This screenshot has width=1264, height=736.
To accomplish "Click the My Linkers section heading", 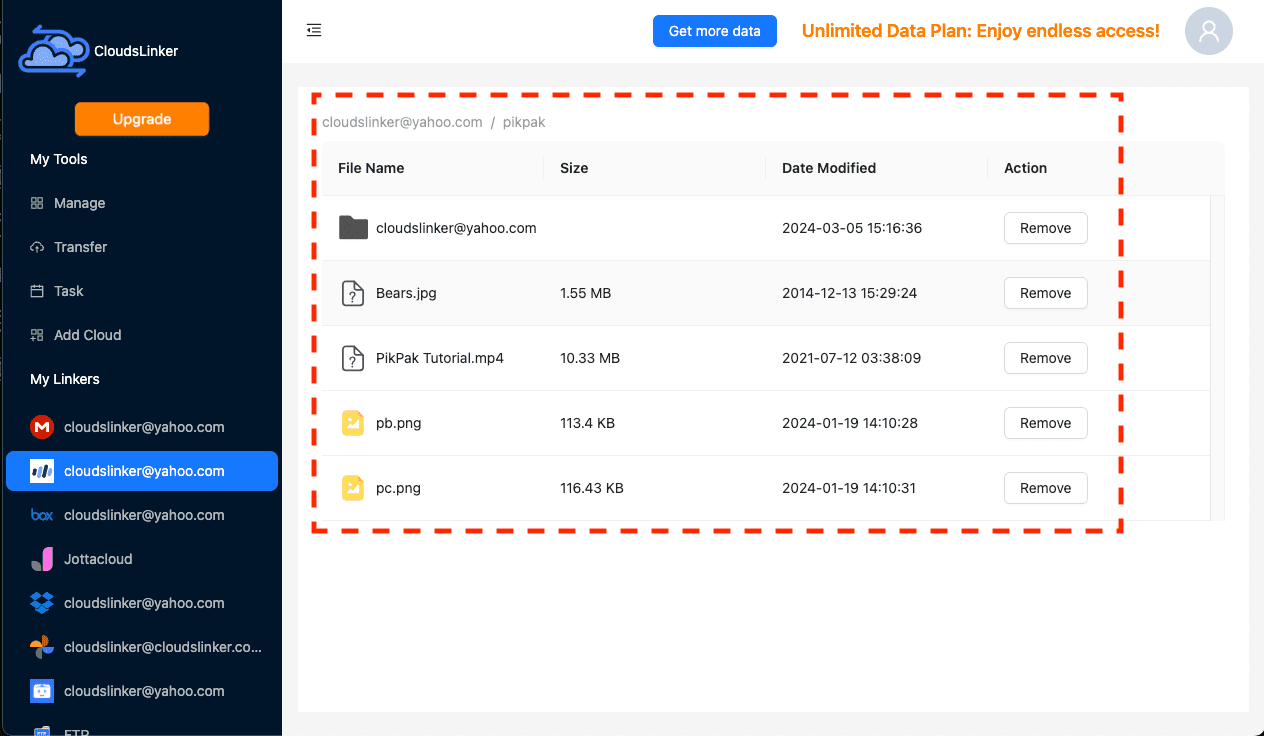I will (x=65, y=379).
